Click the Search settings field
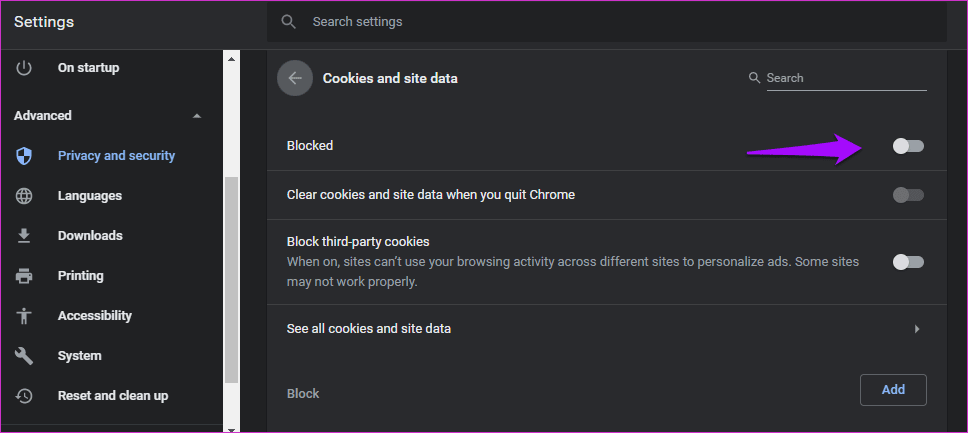The image size is (968, 433). [600, 22]
